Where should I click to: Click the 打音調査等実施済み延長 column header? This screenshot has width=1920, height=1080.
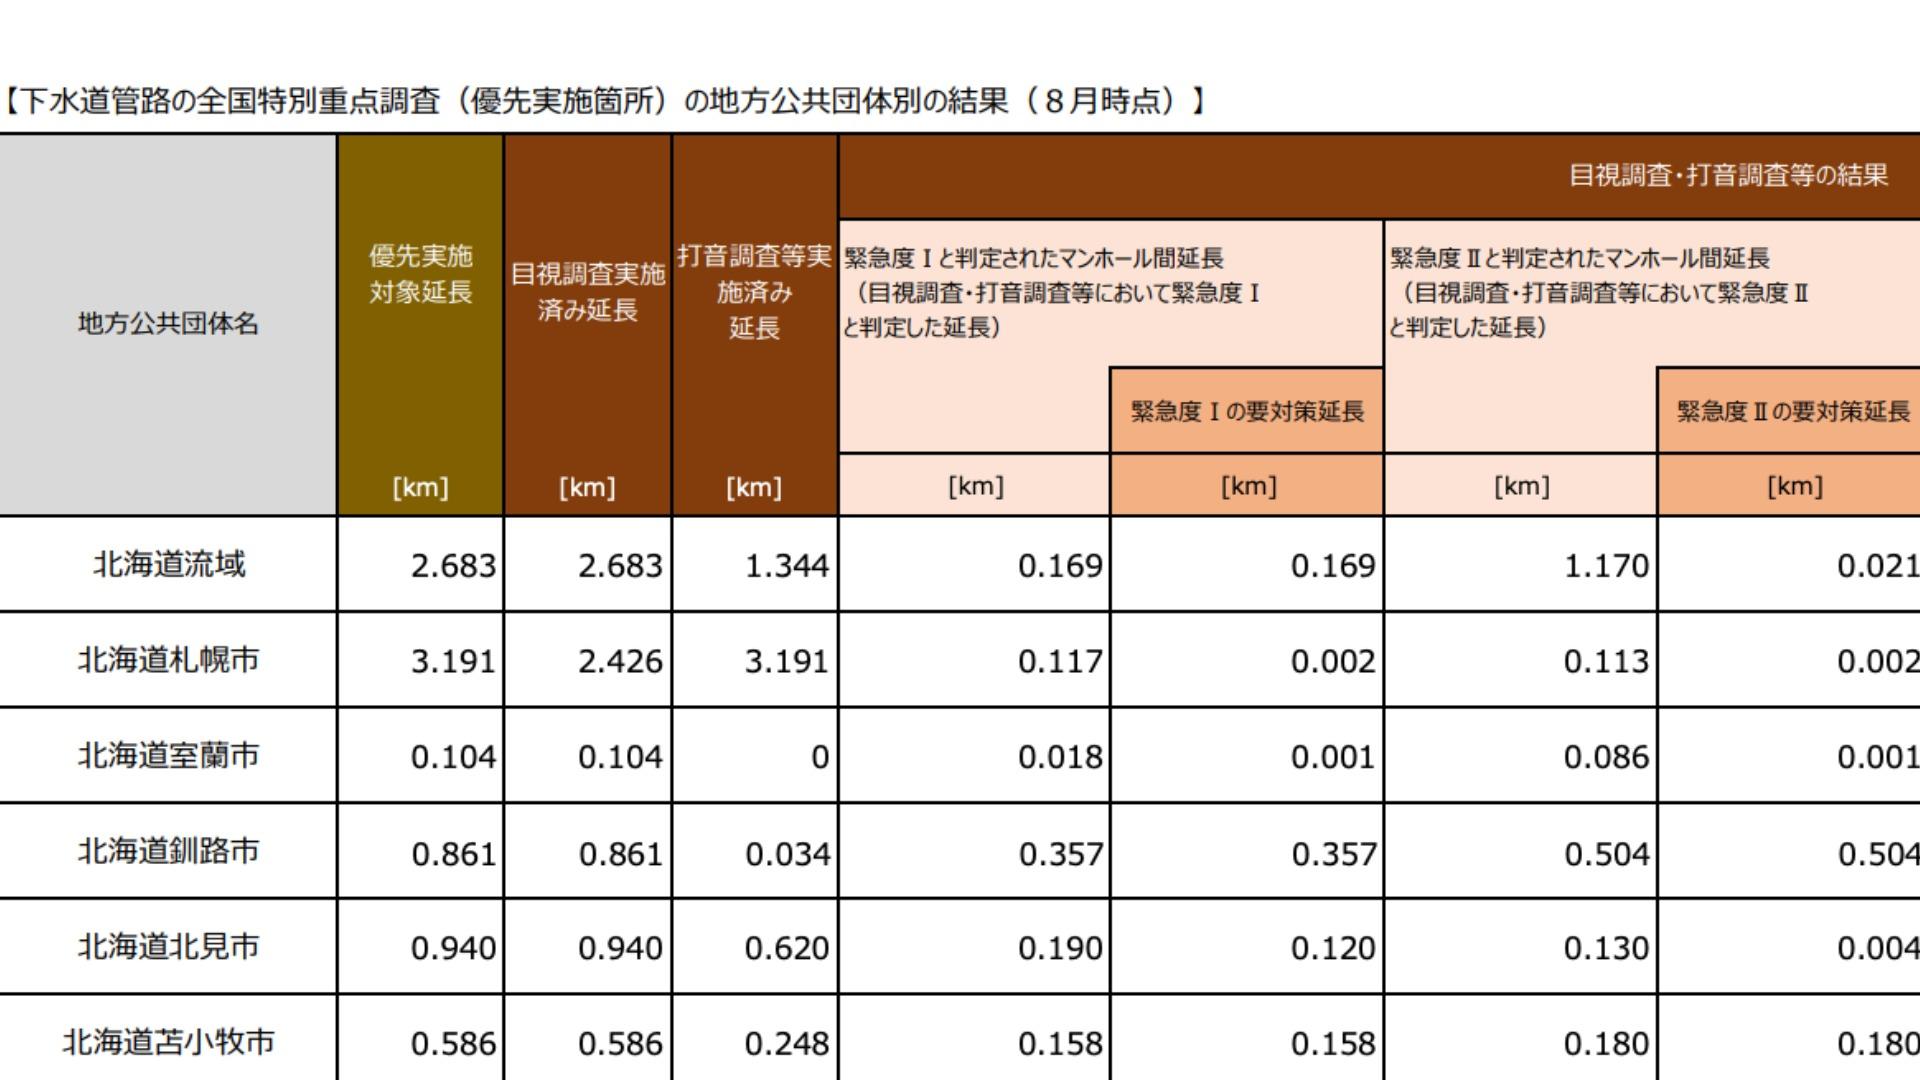click(x=754, y=291)
